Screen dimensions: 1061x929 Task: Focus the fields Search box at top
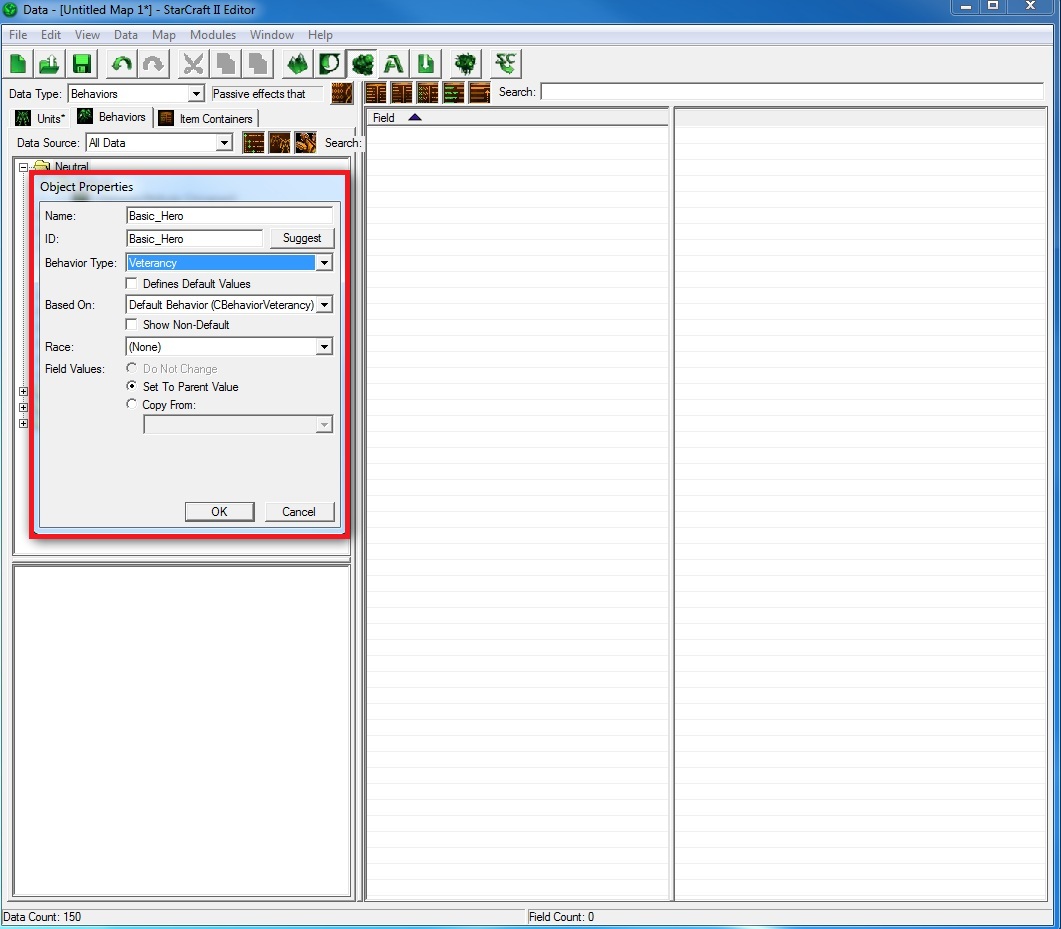pyautogui.click(x=792, y=92)
